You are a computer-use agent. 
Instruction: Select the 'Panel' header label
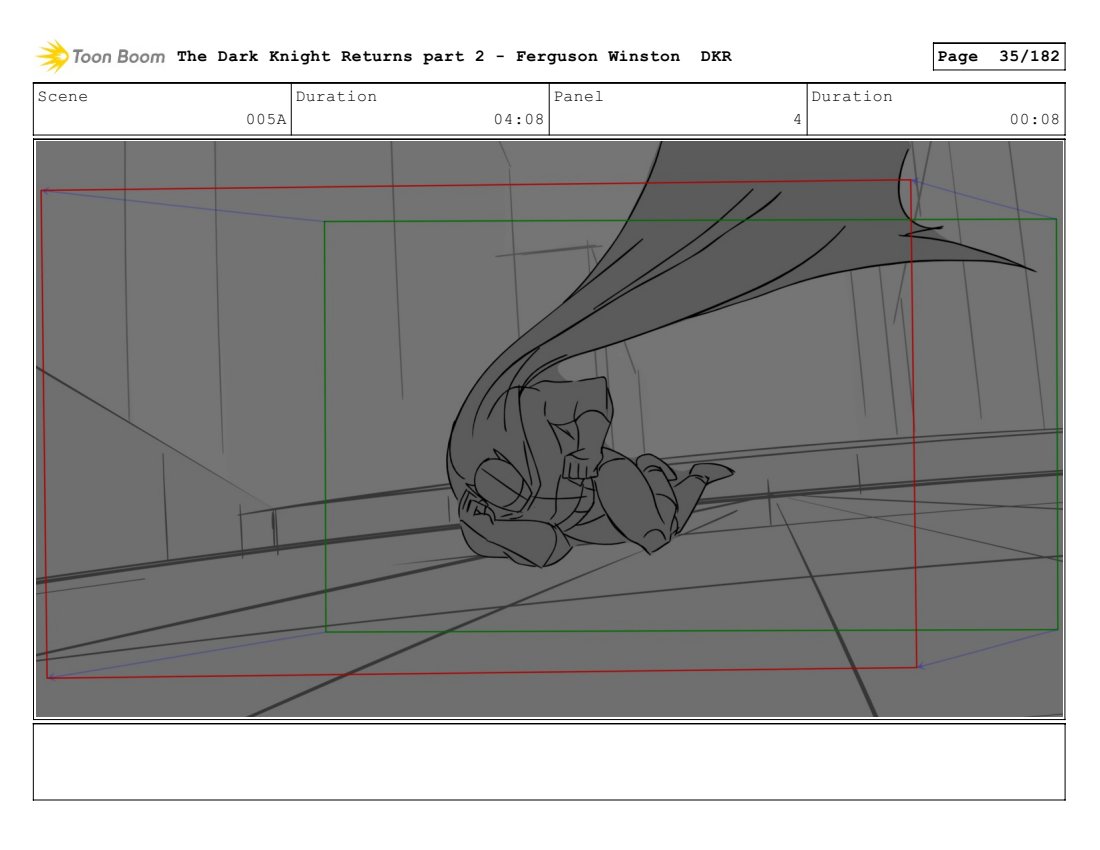pos(578,97)
